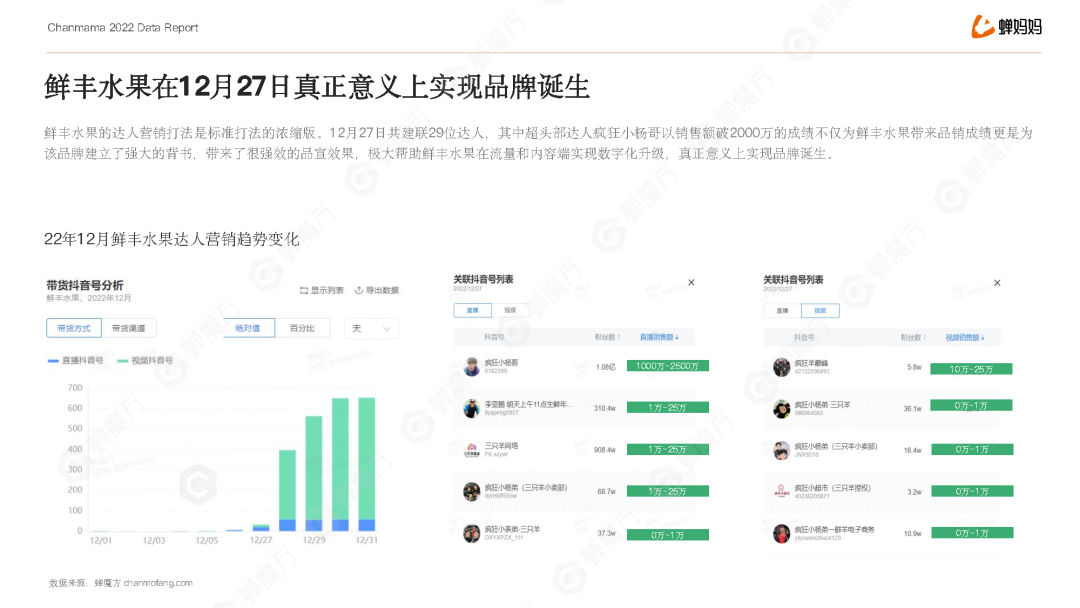
Task: Close the live-stream 关联抖音号列表 panel
Action: point(692,282)
